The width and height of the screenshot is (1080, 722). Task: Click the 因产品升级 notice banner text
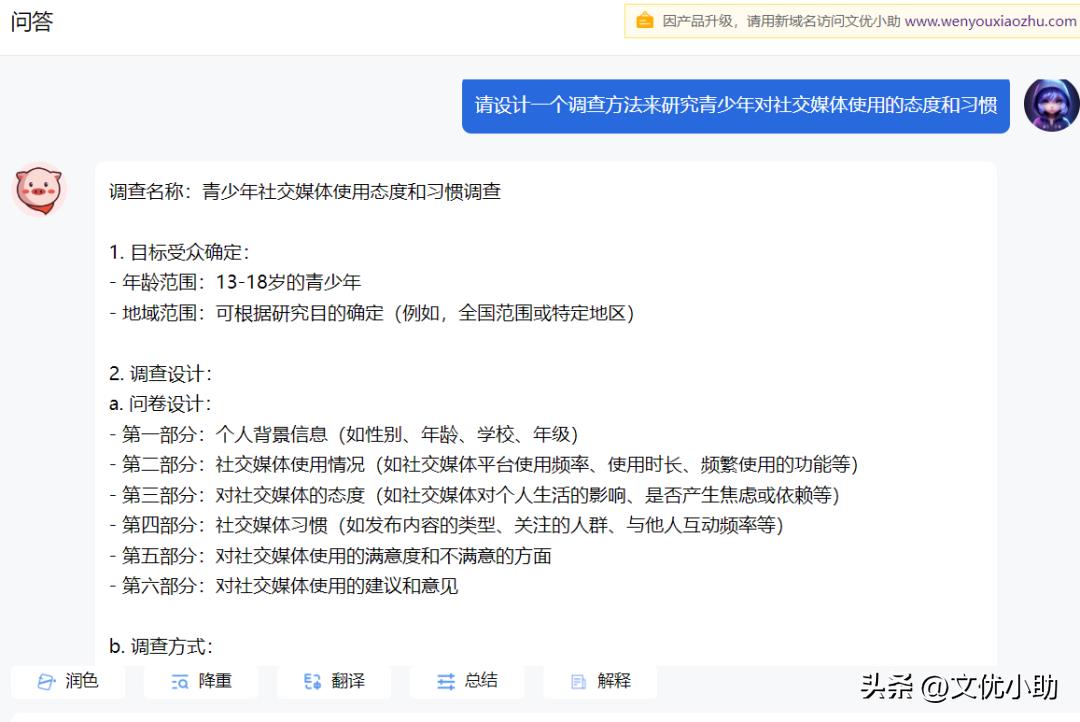[780, 21]
